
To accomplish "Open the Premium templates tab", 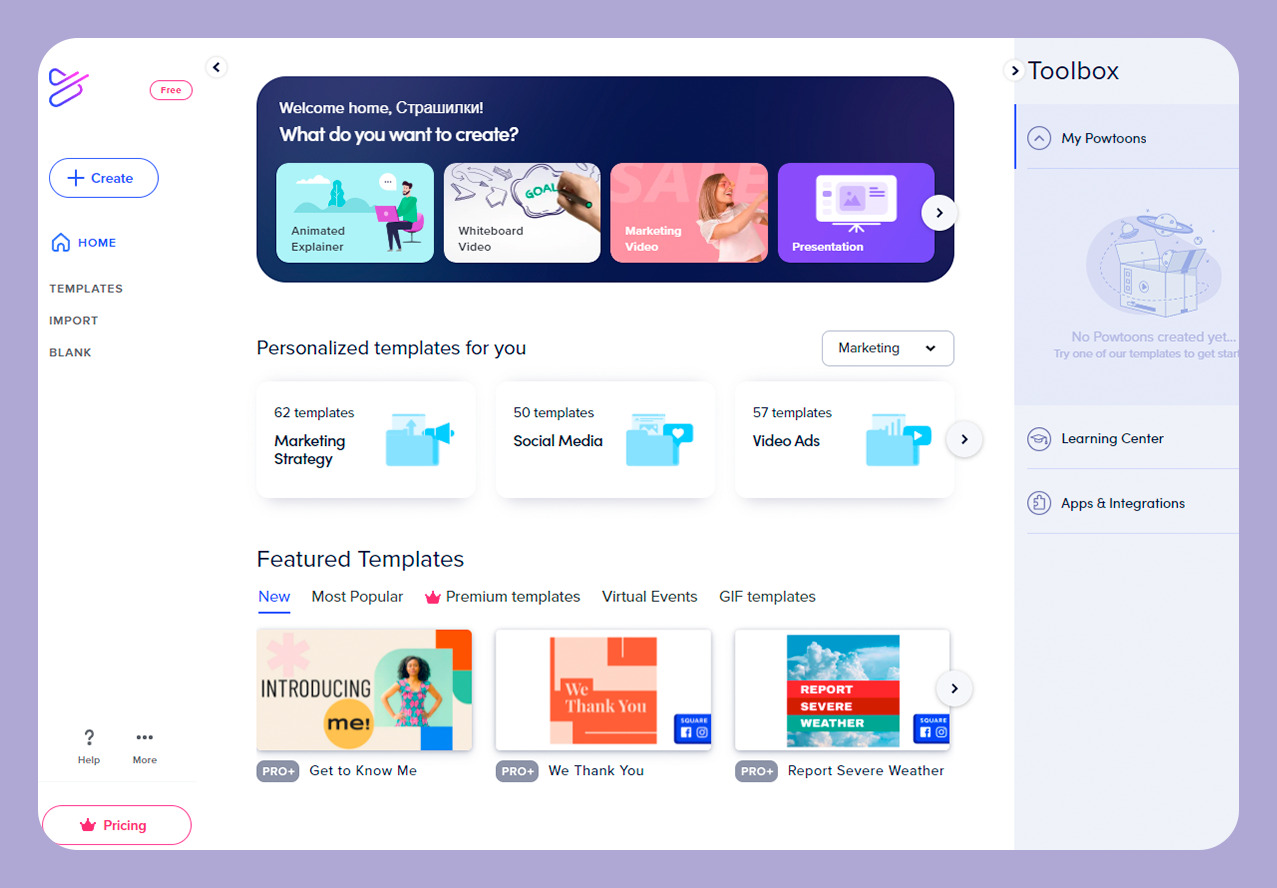I will coord(502,597).
